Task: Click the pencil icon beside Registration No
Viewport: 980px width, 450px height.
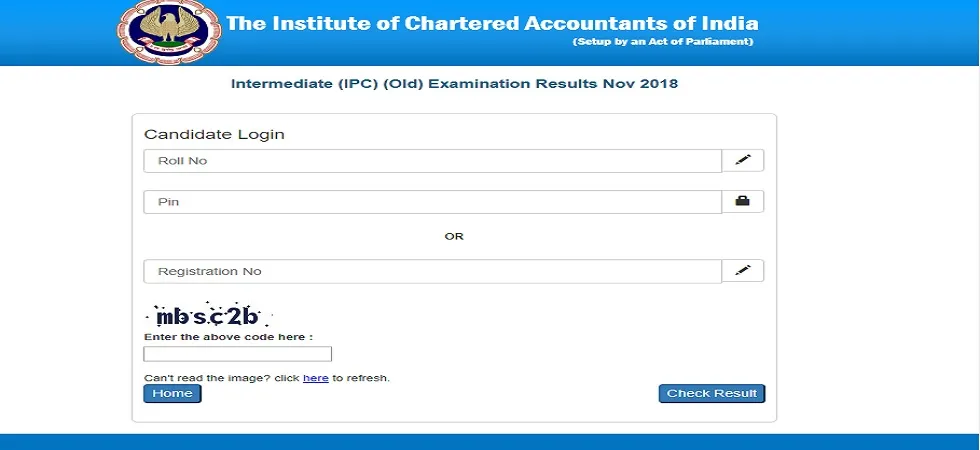Action: (742, 271)
